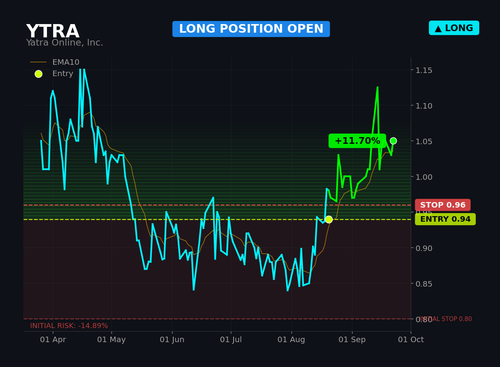The image size is (500, 367).
Task: Click the 01 Apr date label
Action: click(x=53, y=340)
